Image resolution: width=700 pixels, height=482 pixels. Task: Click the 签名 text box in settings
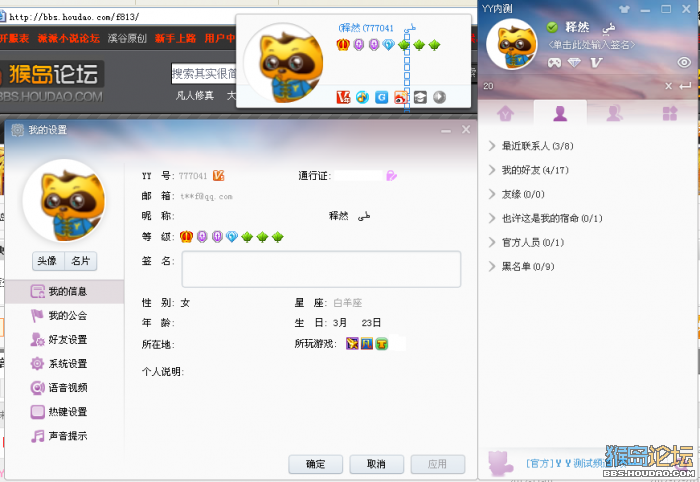pyautogui.click(x=321, y=269)
